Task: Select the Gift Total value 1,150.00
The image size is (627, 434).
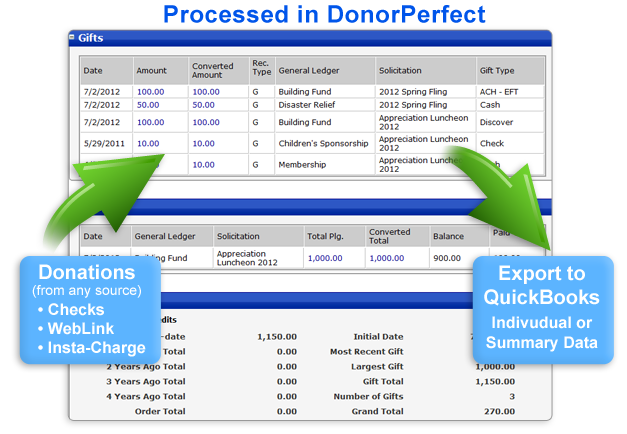Action: (495, 382)
